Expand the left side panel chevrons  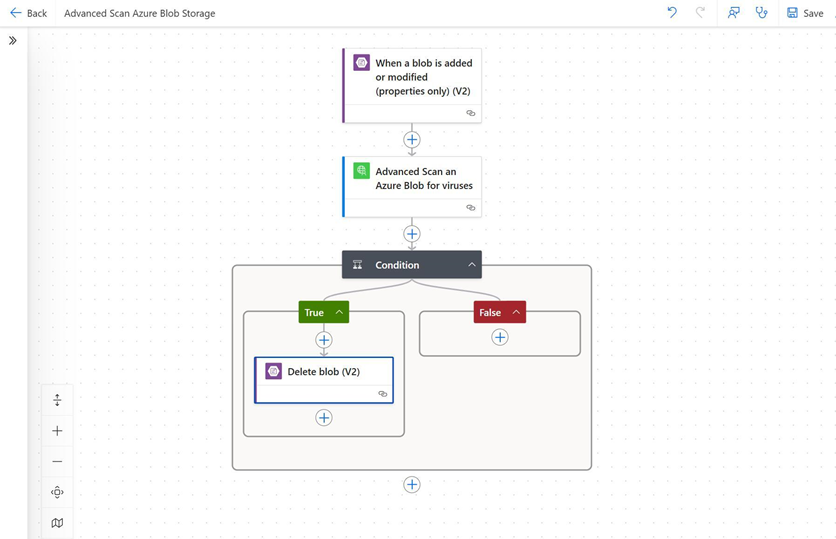point(13,41)
